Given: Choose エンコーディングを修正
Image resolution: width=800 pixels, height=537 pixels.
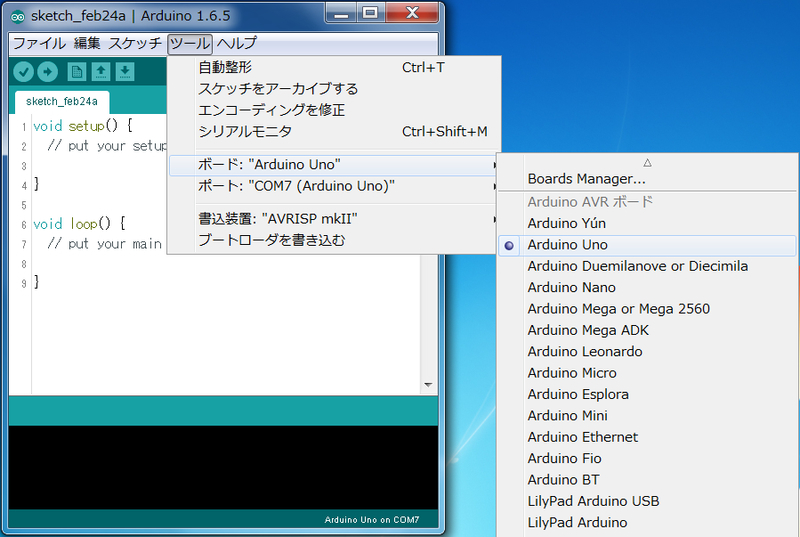Looking at the screenshot, I should pos(333,110).
